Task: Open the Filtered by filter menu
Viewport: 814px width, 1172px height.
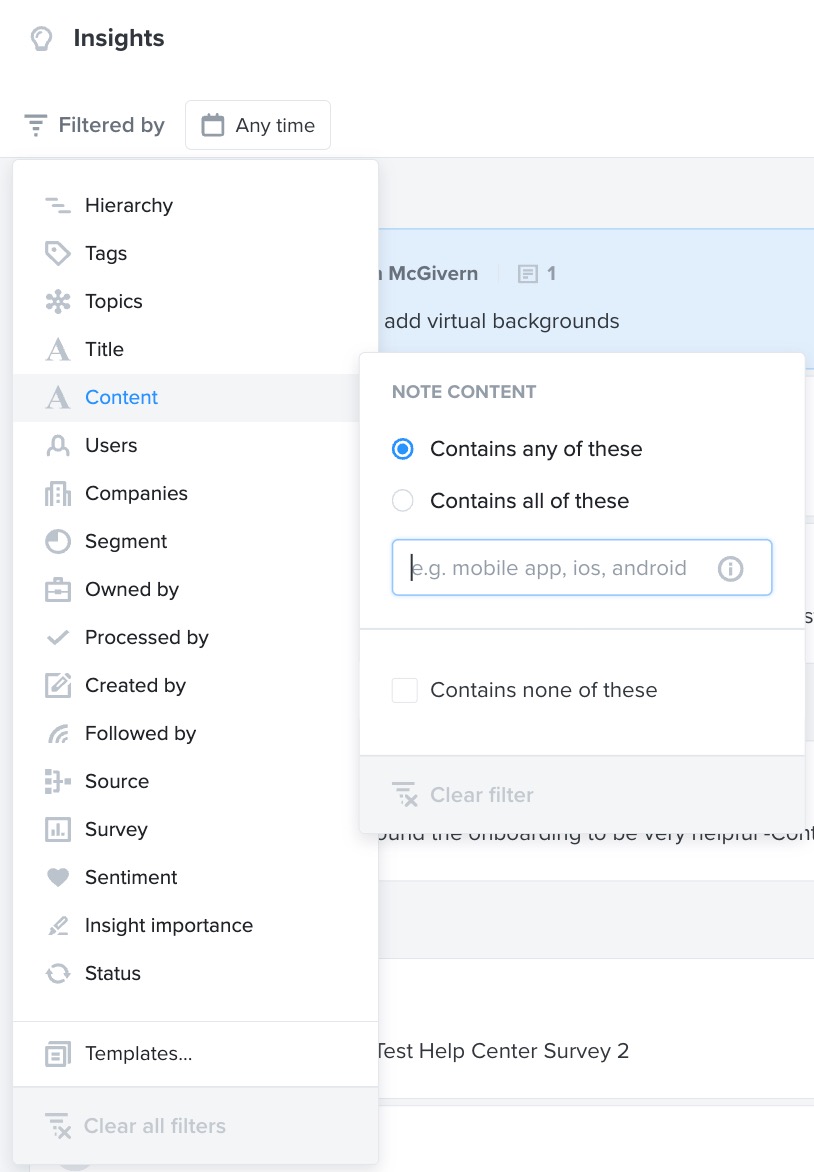Action: [x=94, y=125]
